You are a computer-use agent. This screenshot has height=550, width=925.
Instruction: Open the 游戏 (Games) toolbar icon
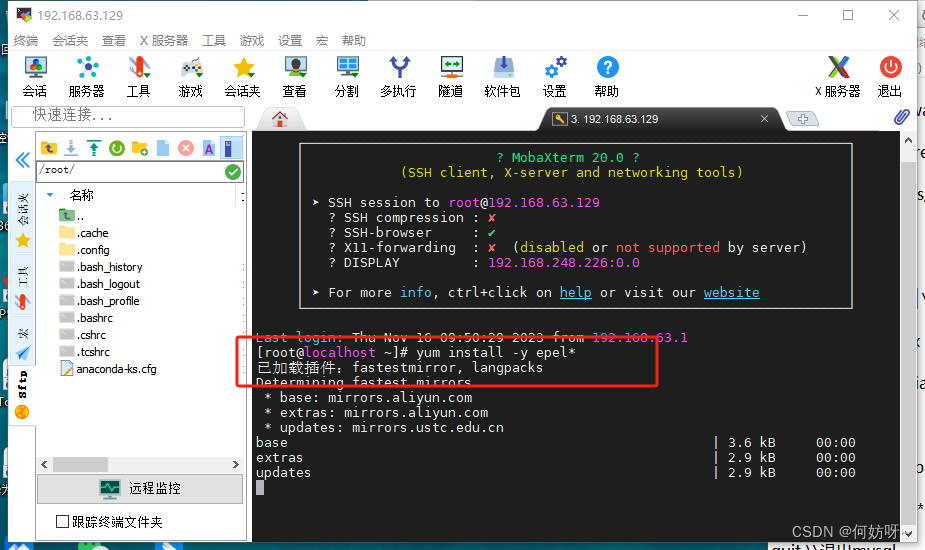191,77
